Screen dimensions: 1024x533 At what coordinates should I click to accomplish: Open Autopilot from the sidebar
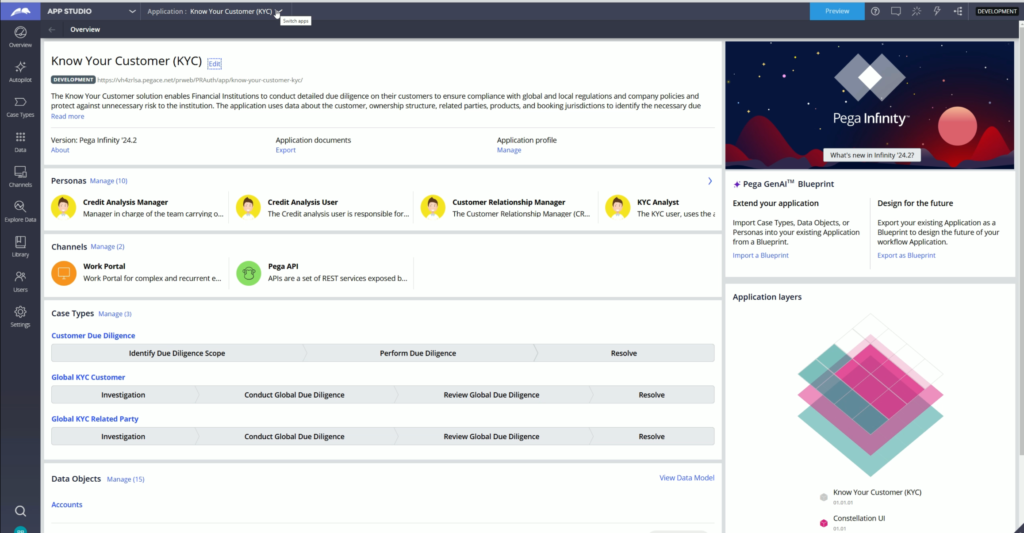(20, 71)
